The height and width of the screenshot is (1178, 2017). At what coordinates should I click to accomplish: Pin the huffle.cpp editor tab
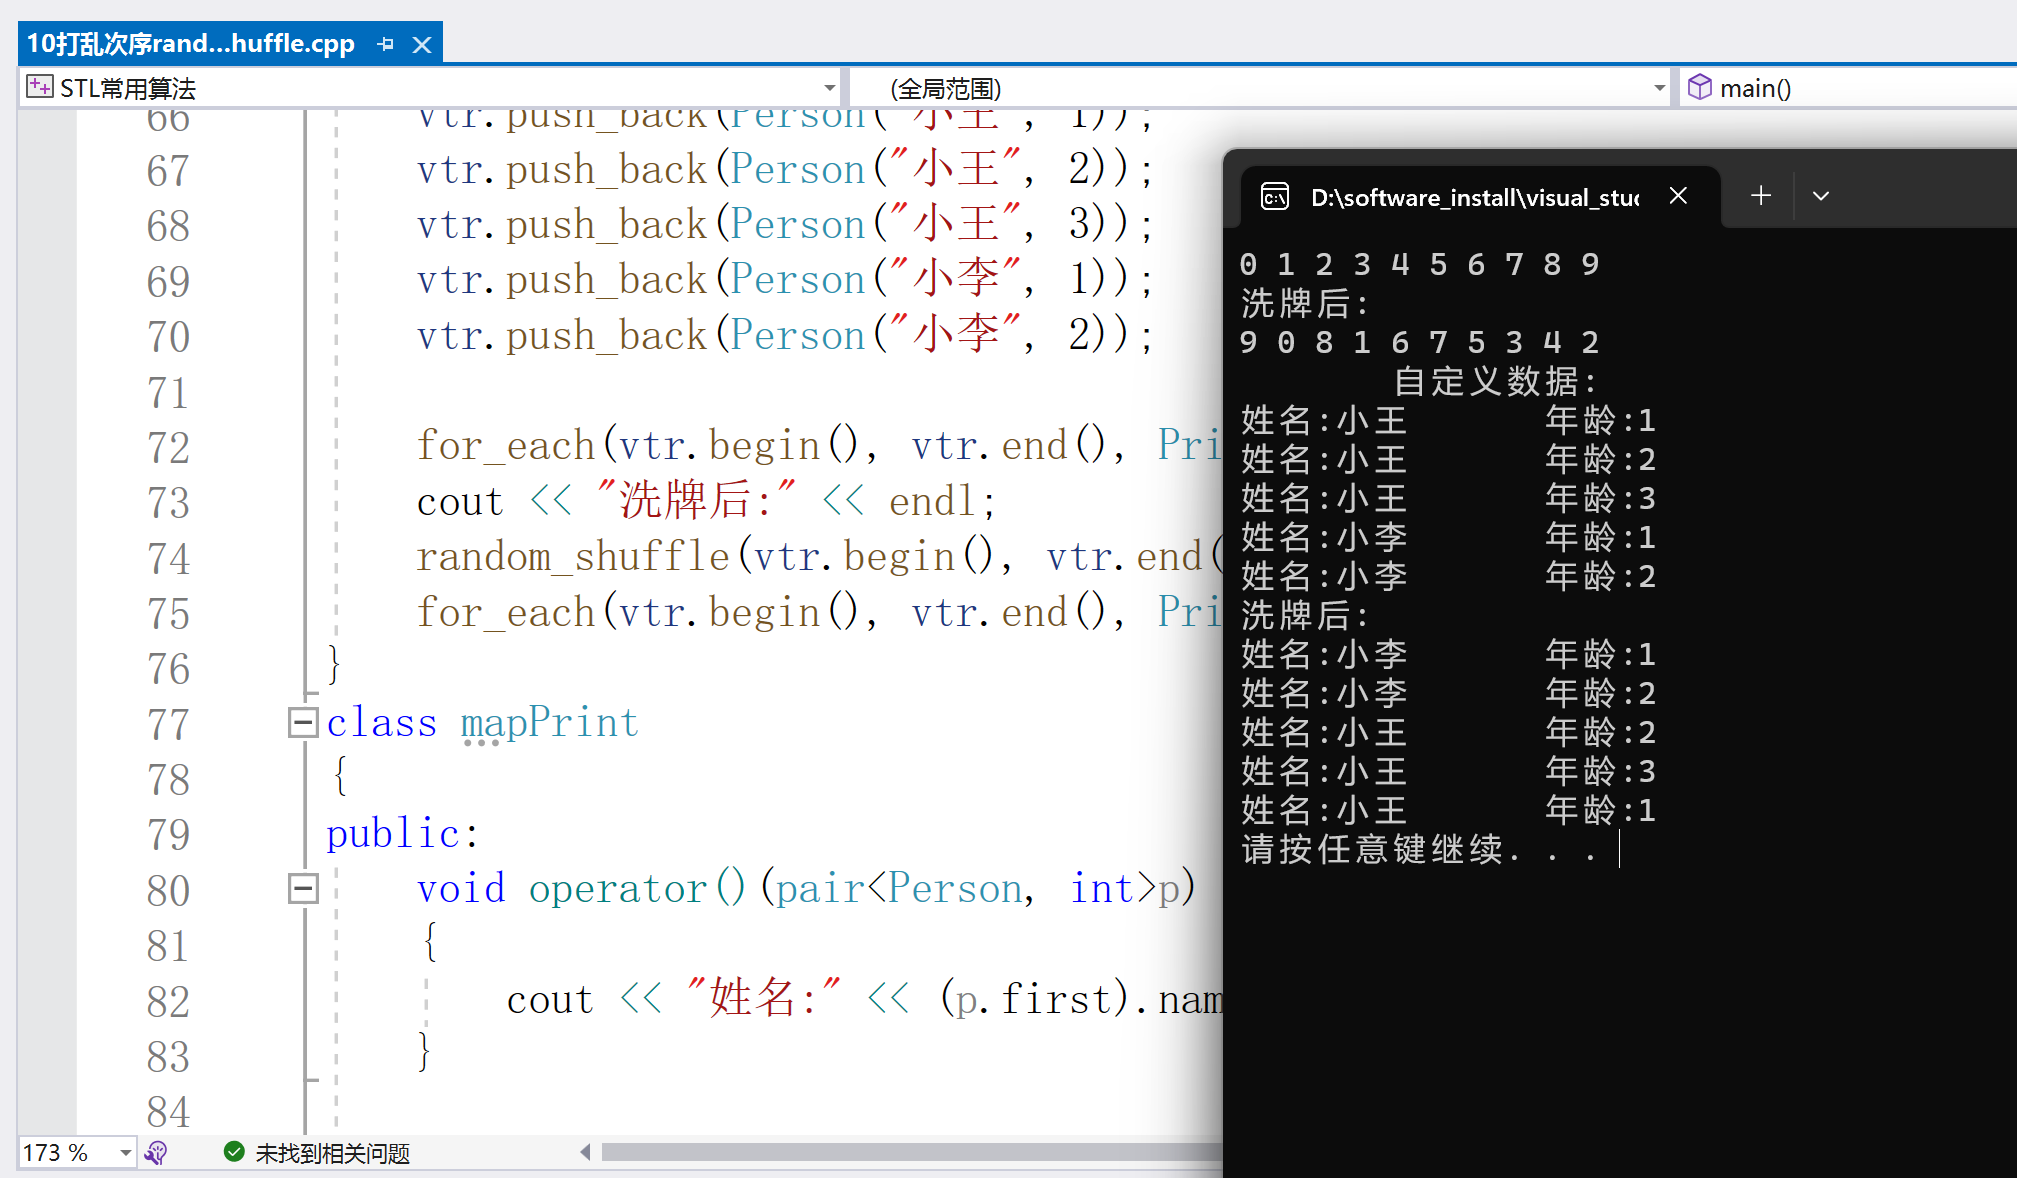pos(385,44)
